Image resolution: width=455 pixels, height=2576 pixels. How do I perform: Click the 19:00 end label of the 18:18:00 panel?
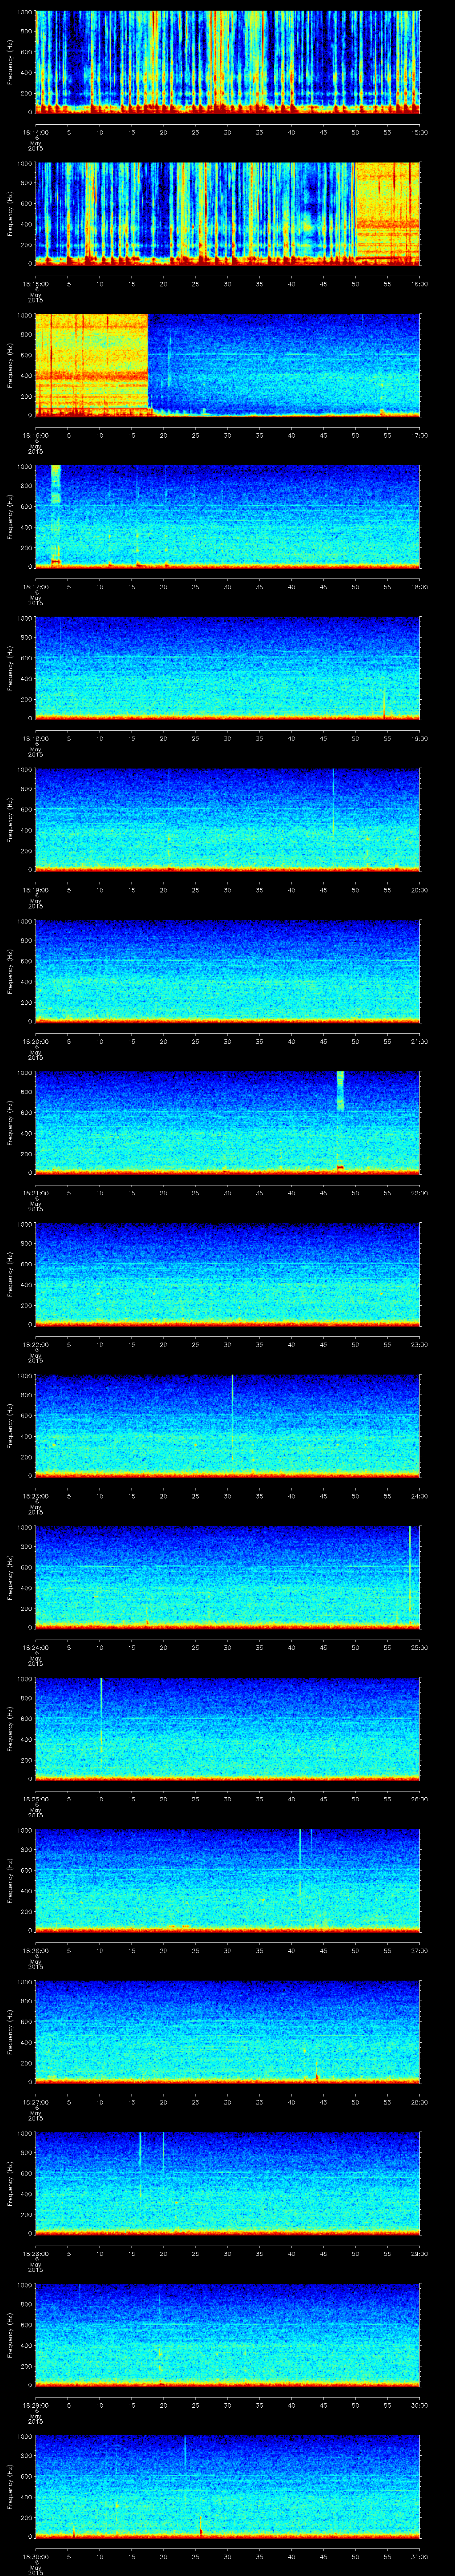[420, 738]
